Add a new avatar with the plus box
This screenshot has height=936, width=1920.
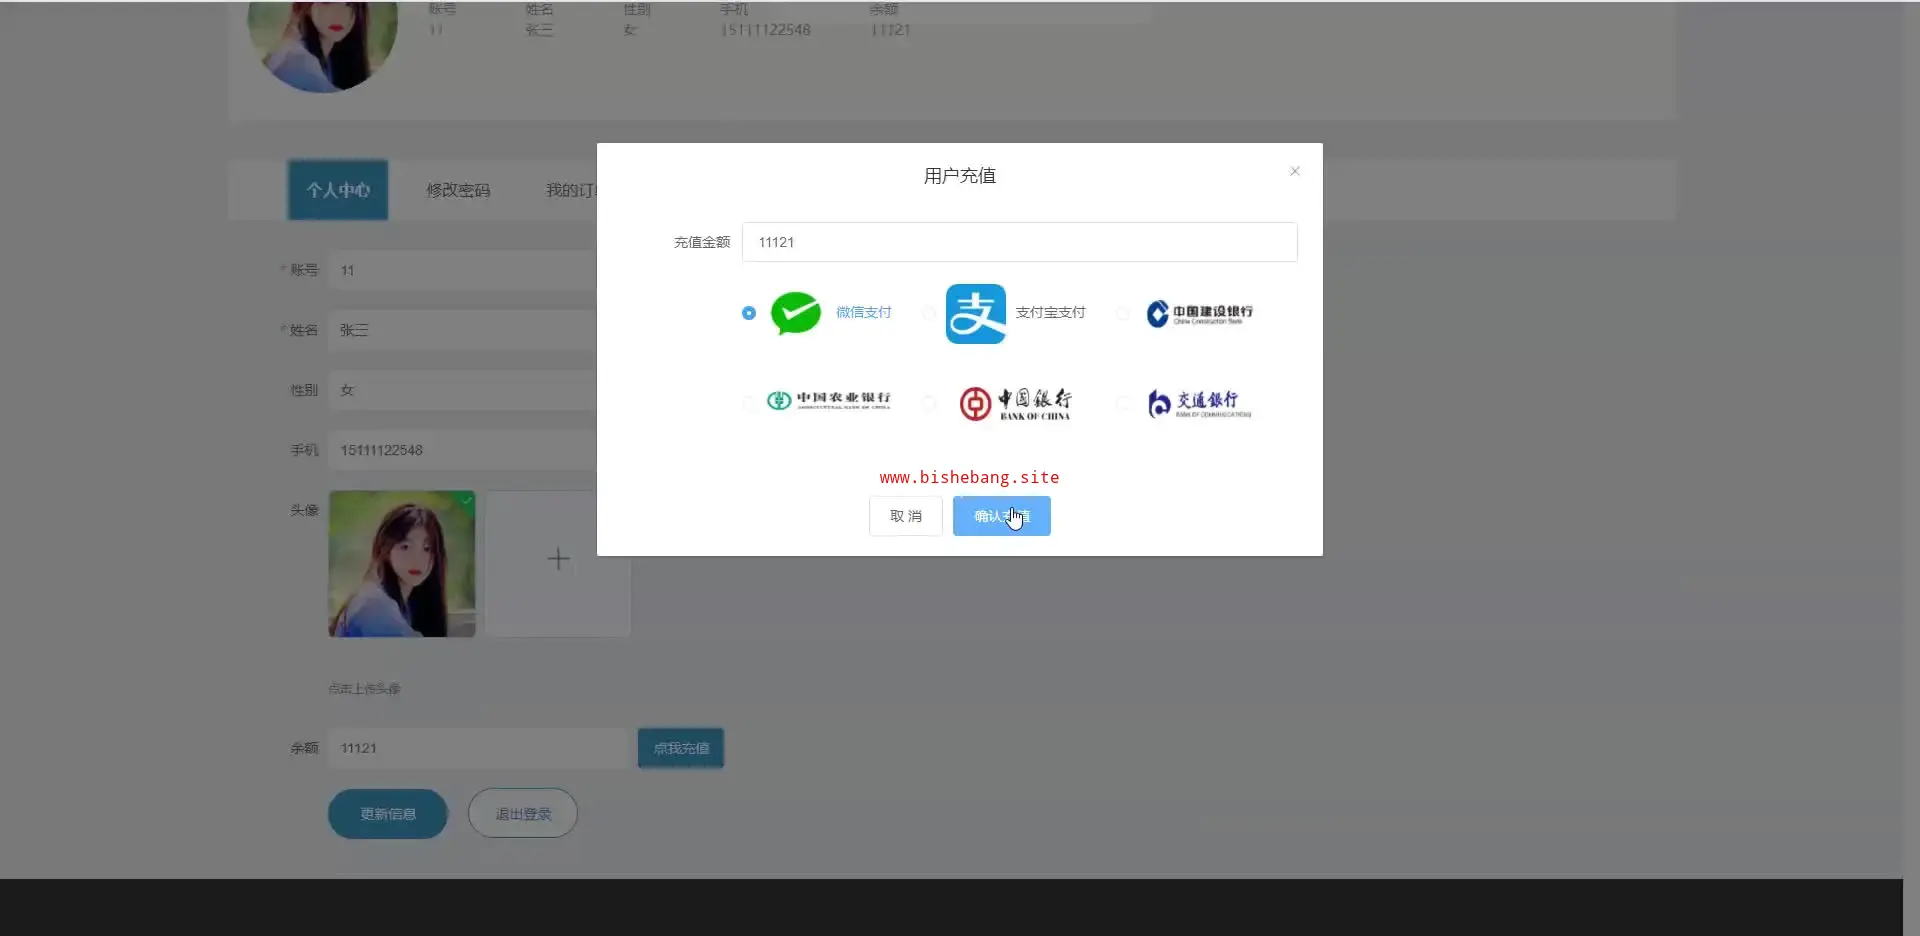coord(558,564)
